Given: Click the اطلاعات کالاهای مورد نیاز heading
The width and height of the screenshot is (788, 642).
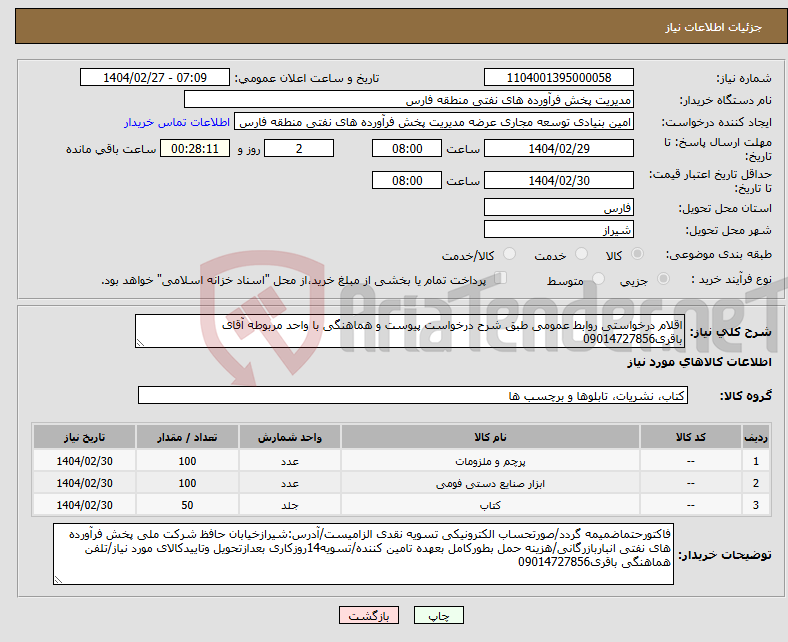Looking at the screenshot, I should point(699,362).
